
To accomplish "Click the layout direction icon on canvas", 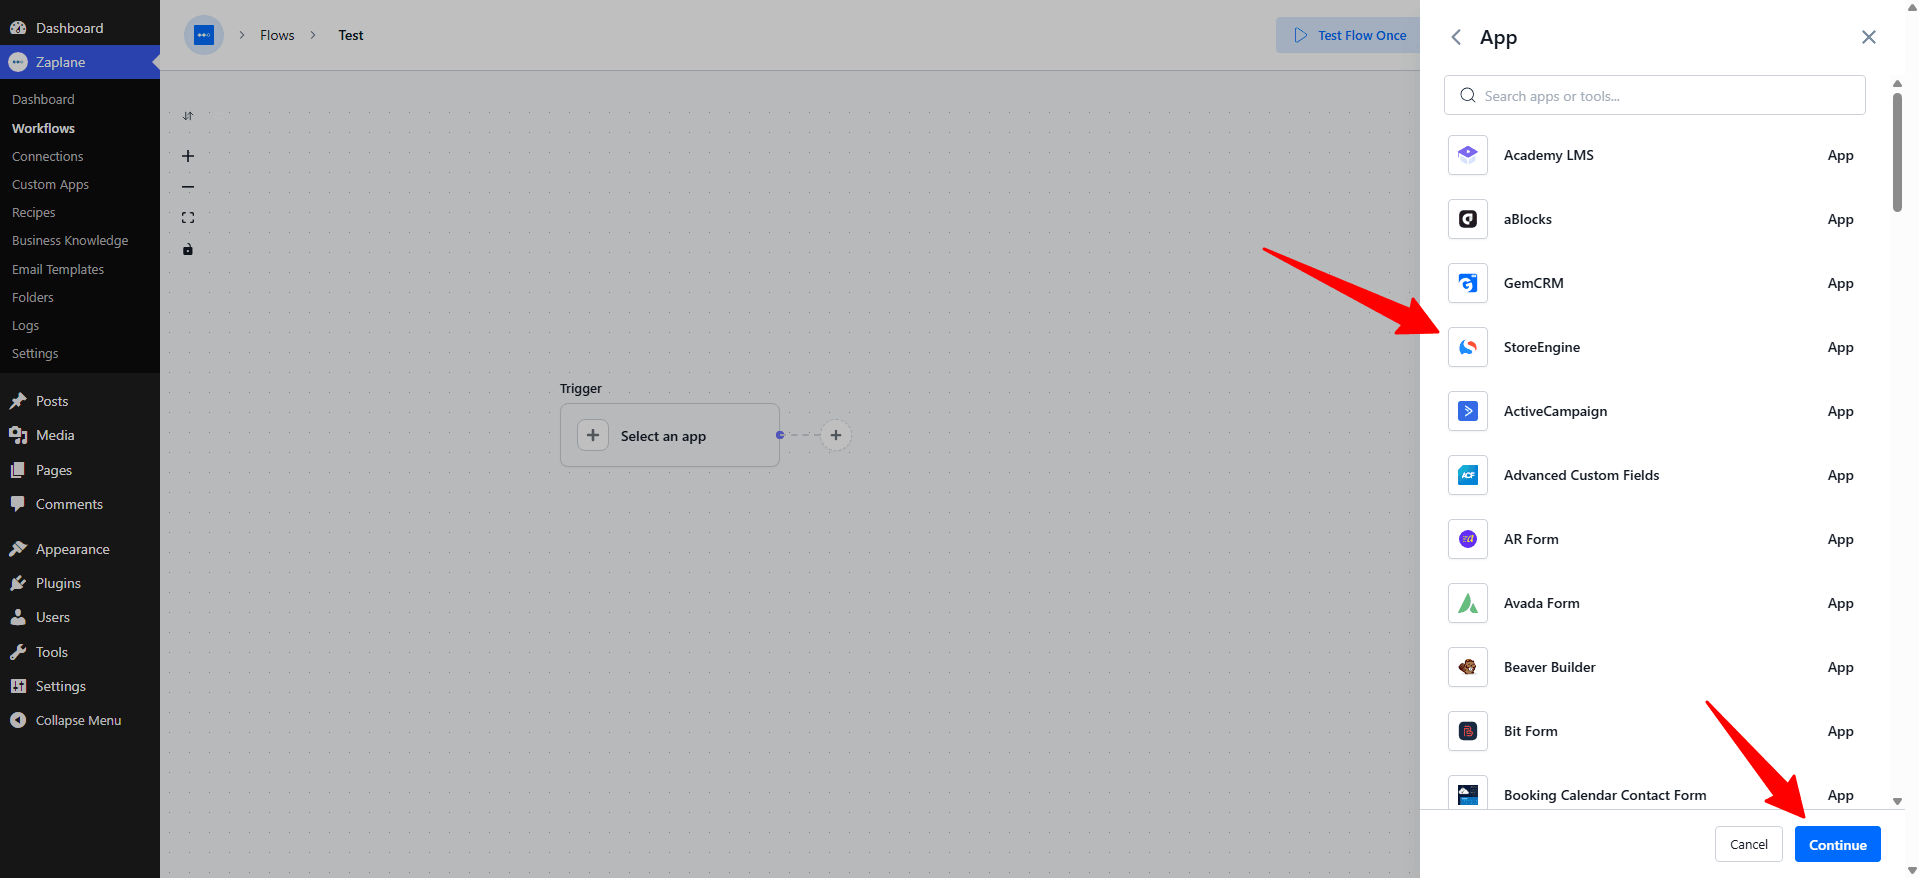I will click(188, 116).
